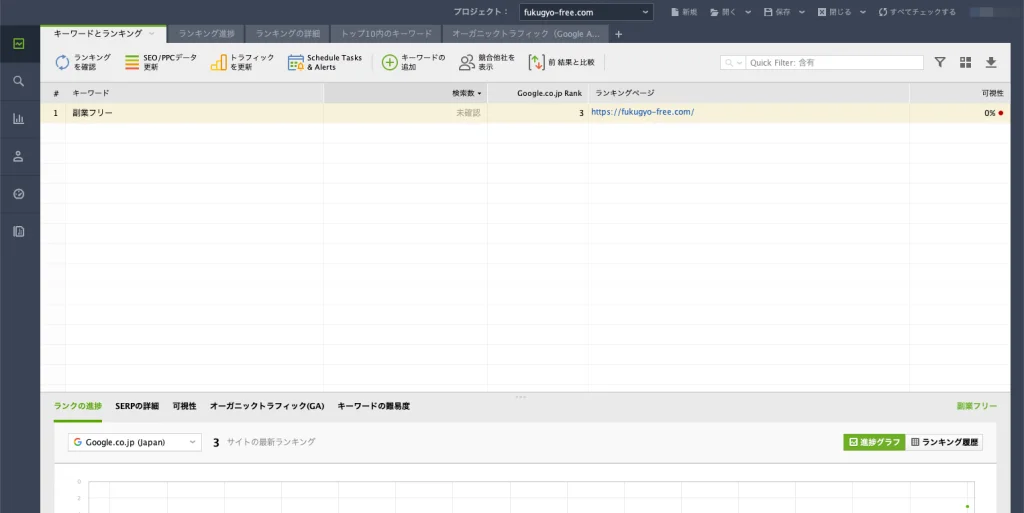The width and height of the screenshot is (1024, 513).
Task: Open the Quick Filter search options dropdown
Action: [734, 62]
